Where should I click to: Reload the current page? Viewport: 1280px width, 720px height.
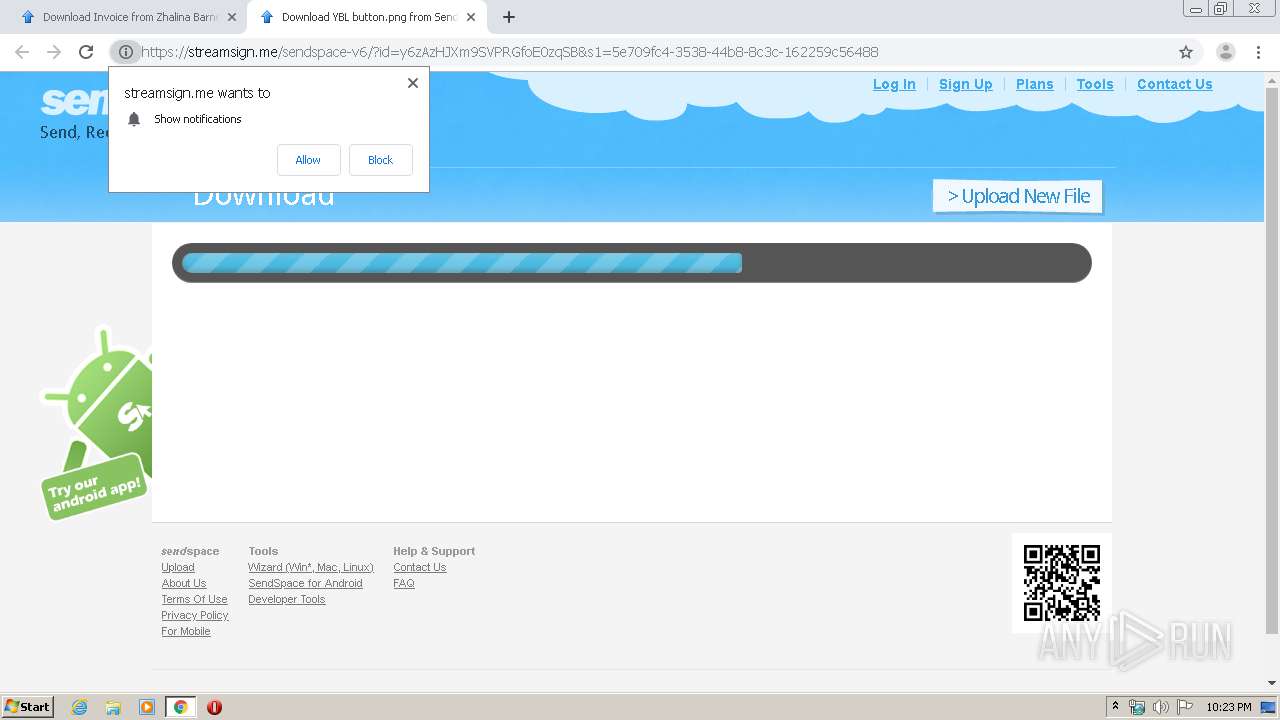point(86,52)
